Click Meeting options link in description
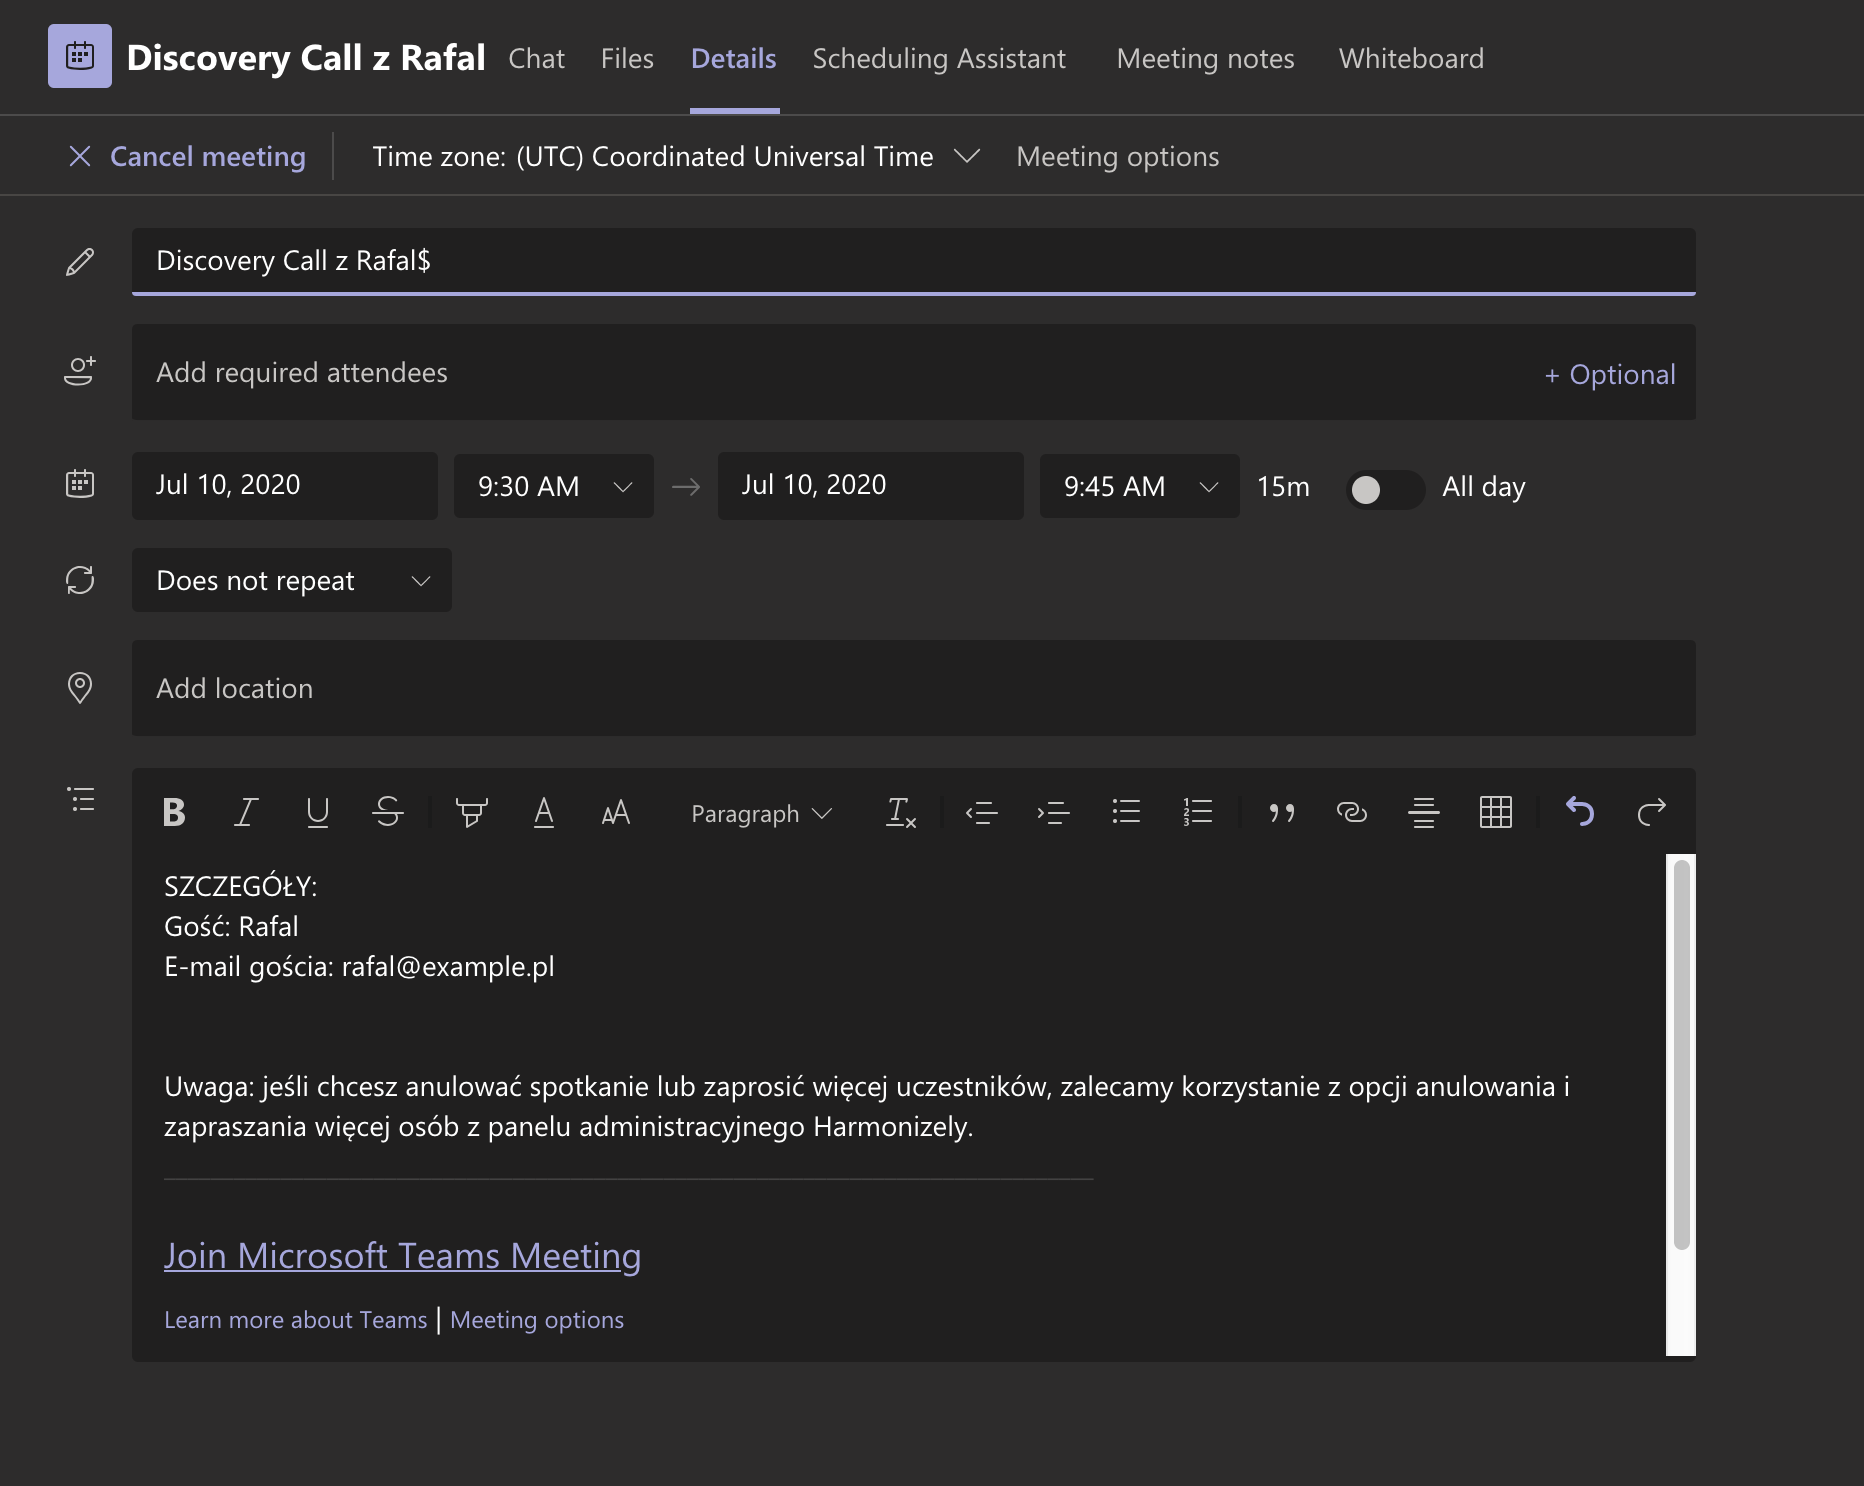 point(537,1320)
